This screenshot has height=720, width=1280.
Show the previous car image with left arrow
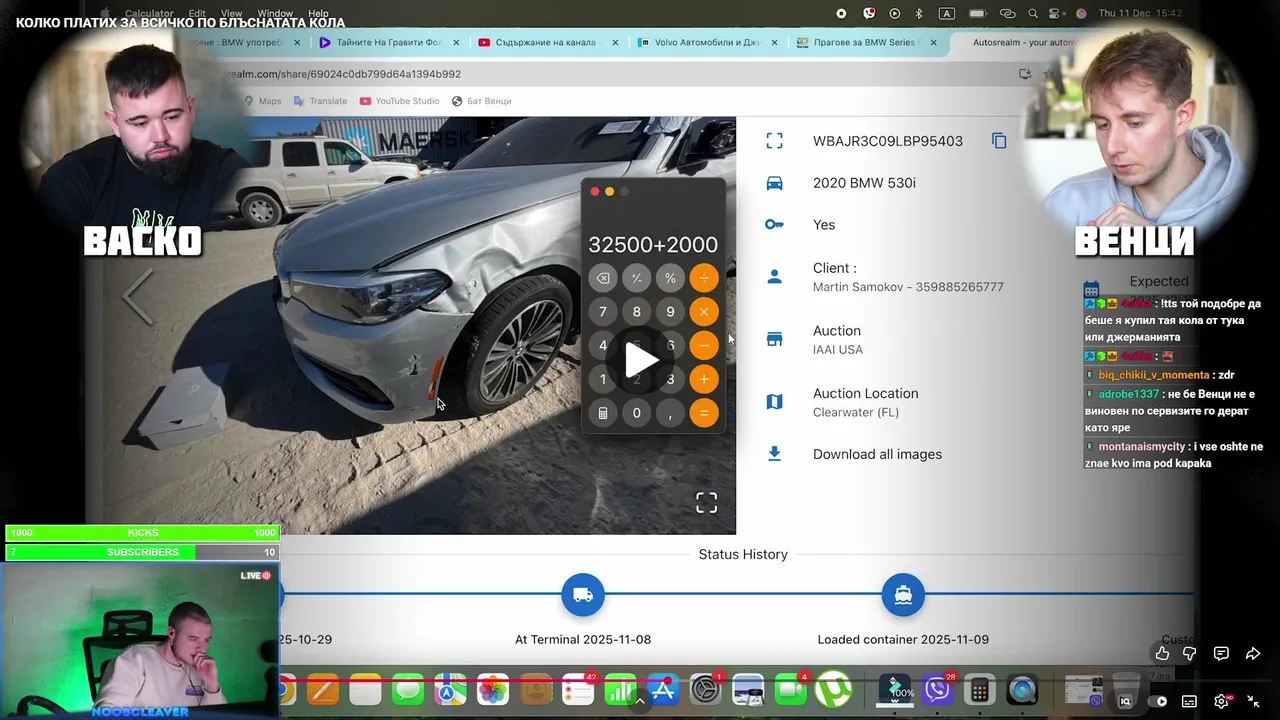click(x=138, y=297)
